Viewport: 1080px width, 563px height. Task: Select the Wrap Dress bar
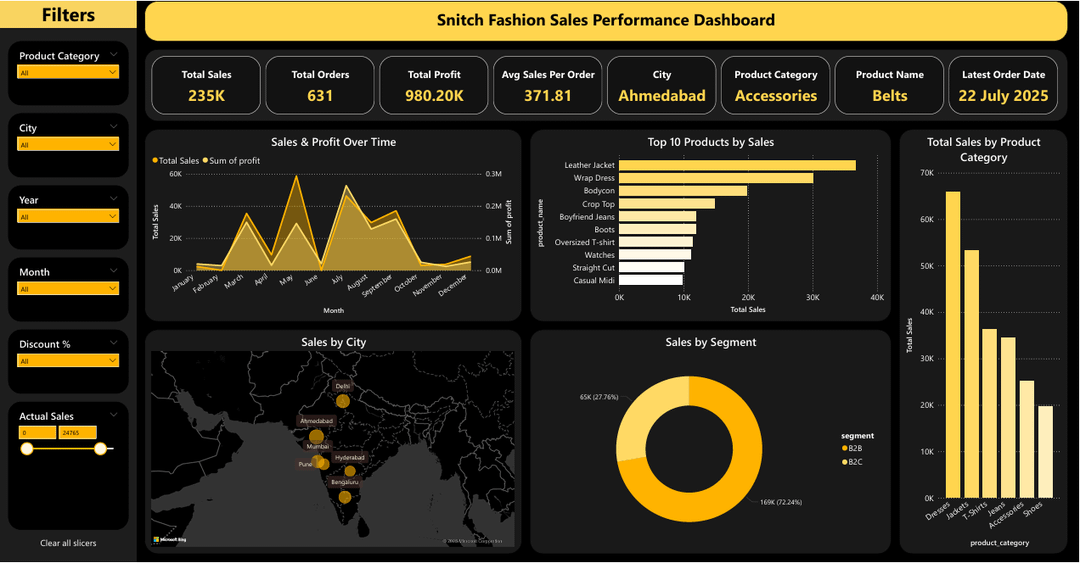coord(716,178)
